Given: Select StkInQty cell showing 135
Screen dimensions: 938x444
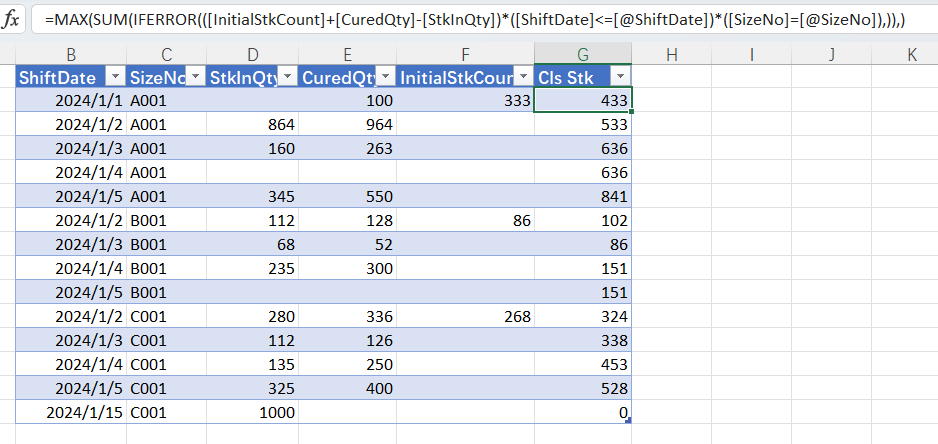Looking at the screenshot, I should (x=252, y=364).
